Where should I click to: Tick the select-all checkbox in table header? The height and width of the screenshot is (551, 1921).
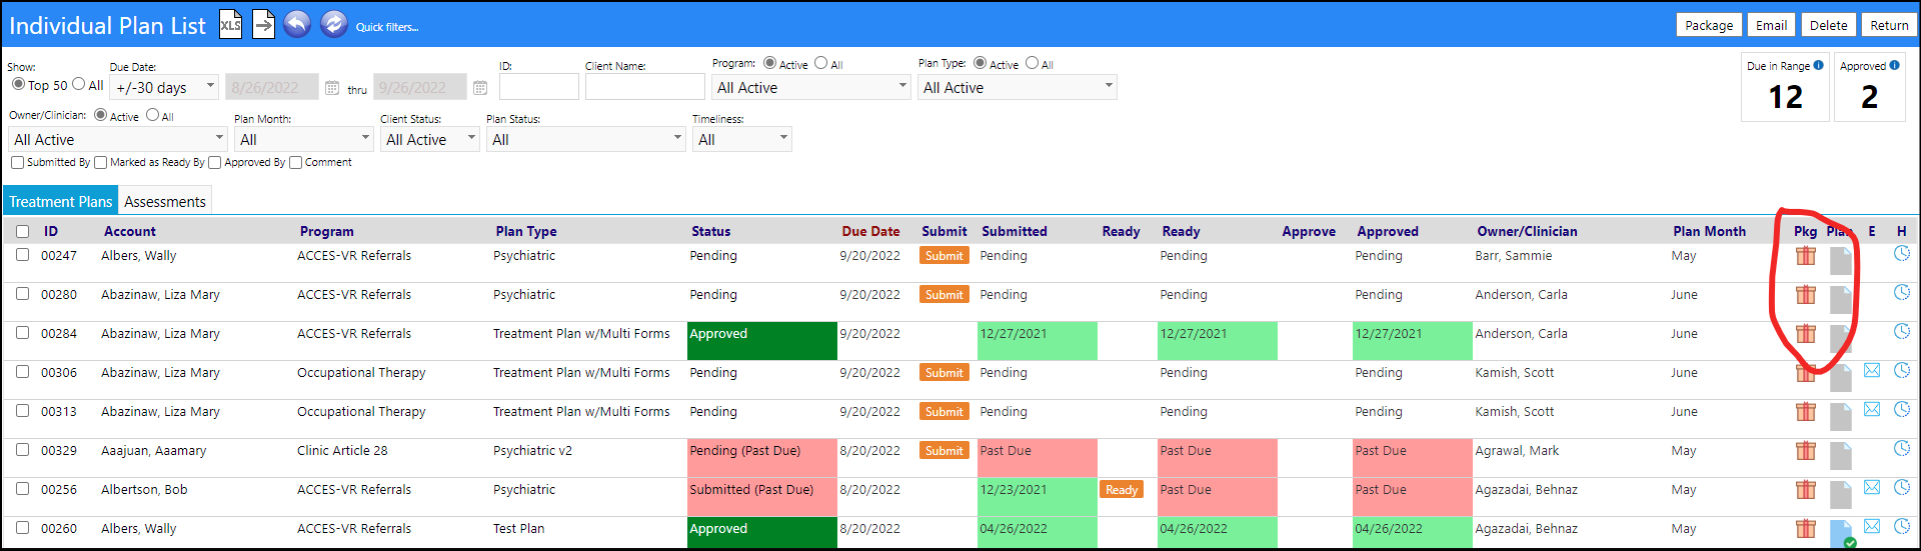[x=22, y=231]
